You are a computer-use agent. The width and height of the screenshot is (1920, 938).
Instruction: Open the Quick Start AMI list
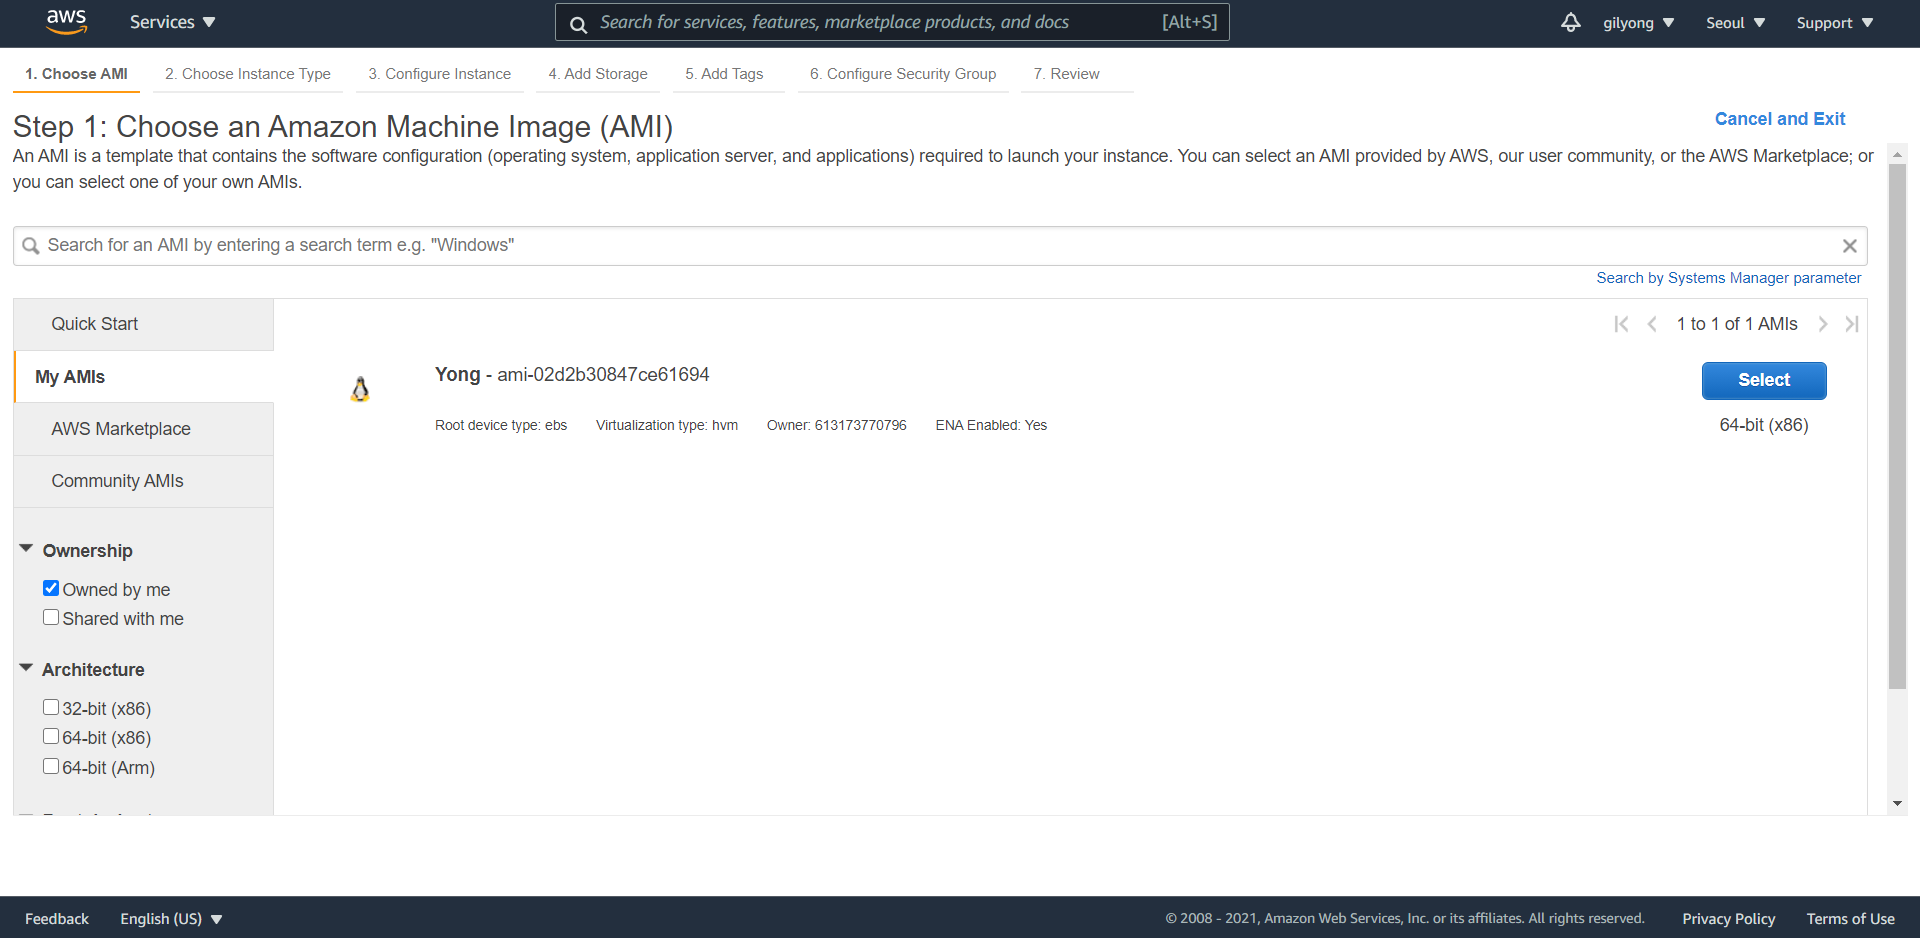pos(144,324)
